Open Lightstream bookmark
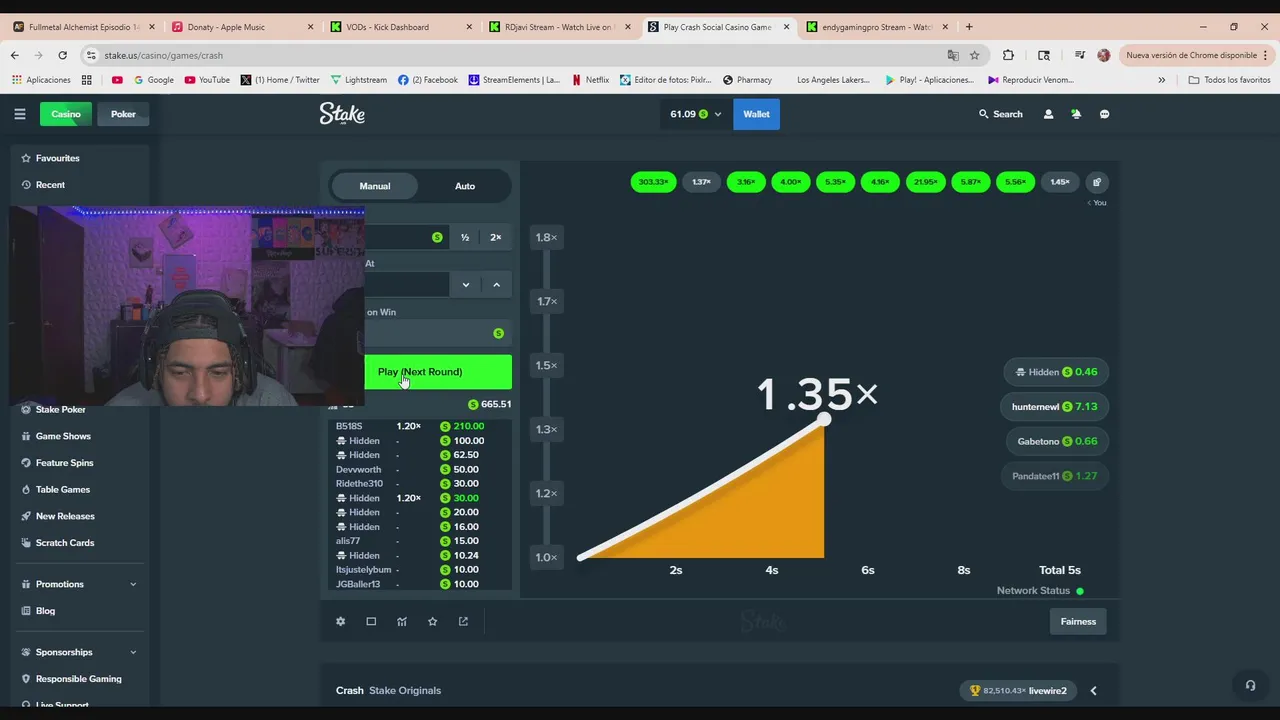 [358, 80]
